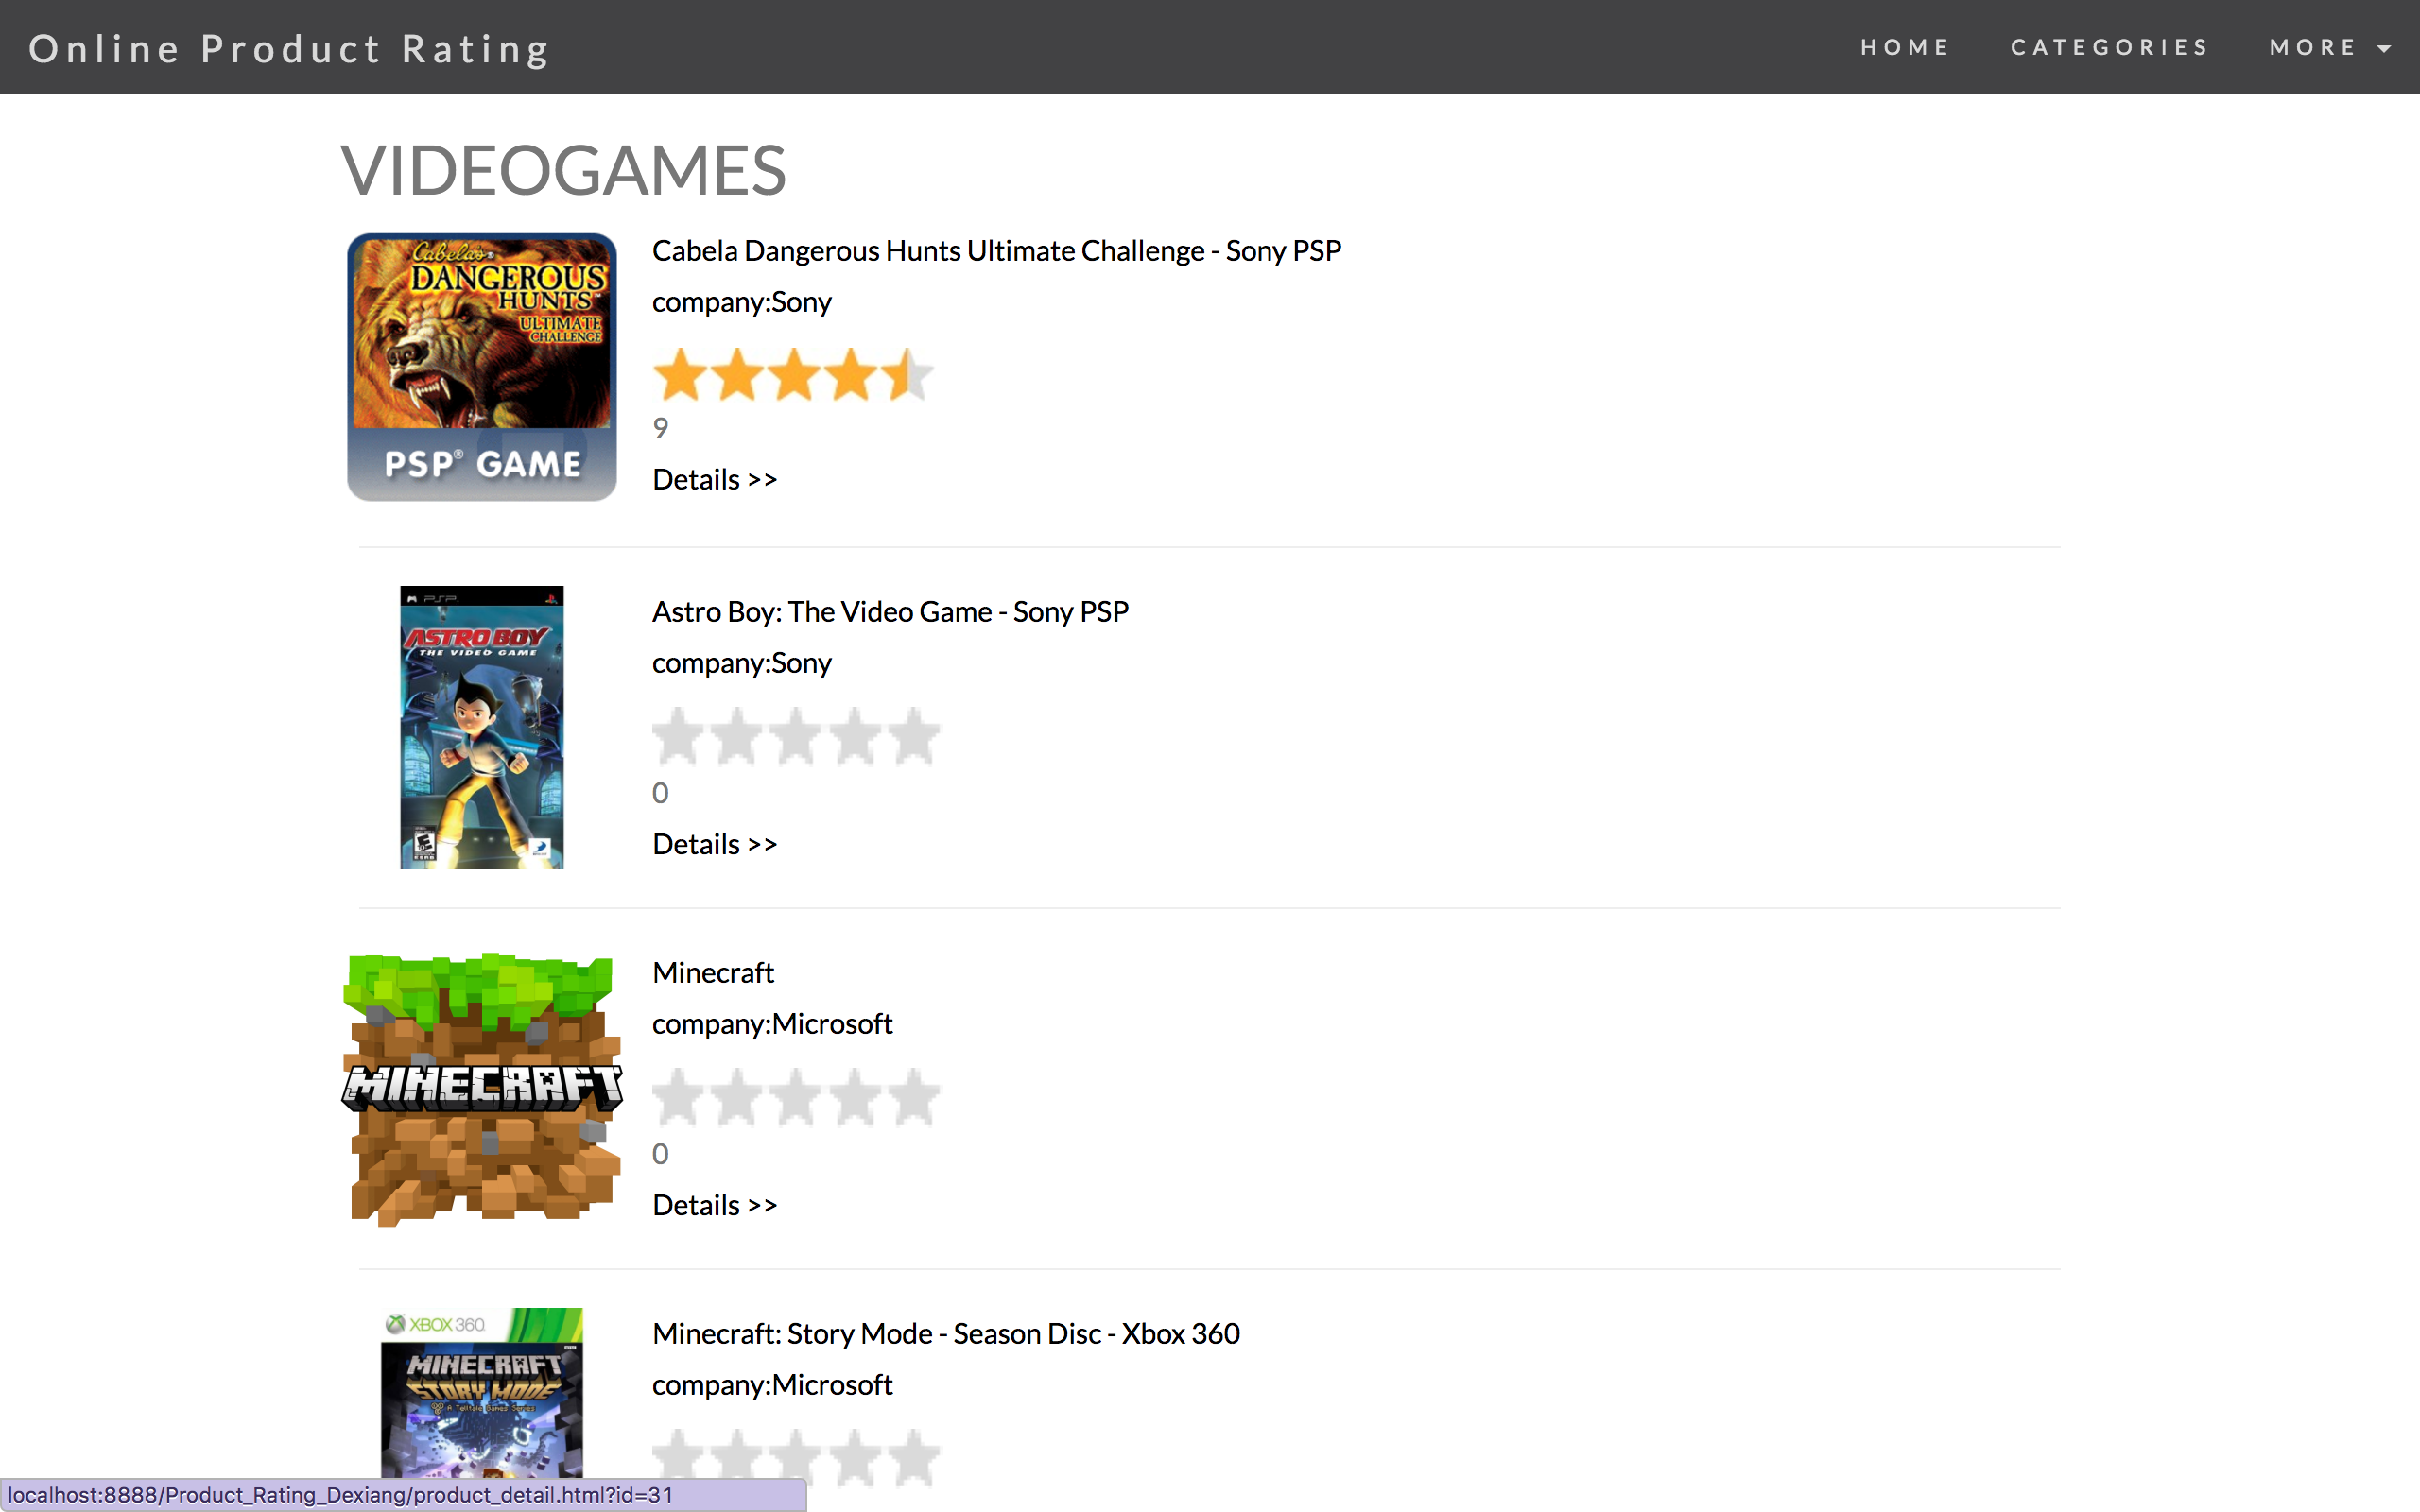2420x1512 pixels.
Task: Click the Minecraft Story Mode Xbox 360 cover
Action: coord(482,1392)
